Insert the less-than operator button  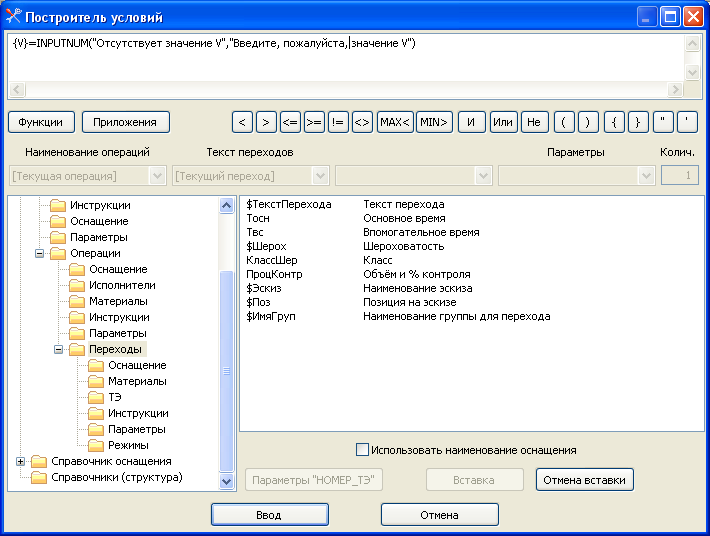pos(241,122)
